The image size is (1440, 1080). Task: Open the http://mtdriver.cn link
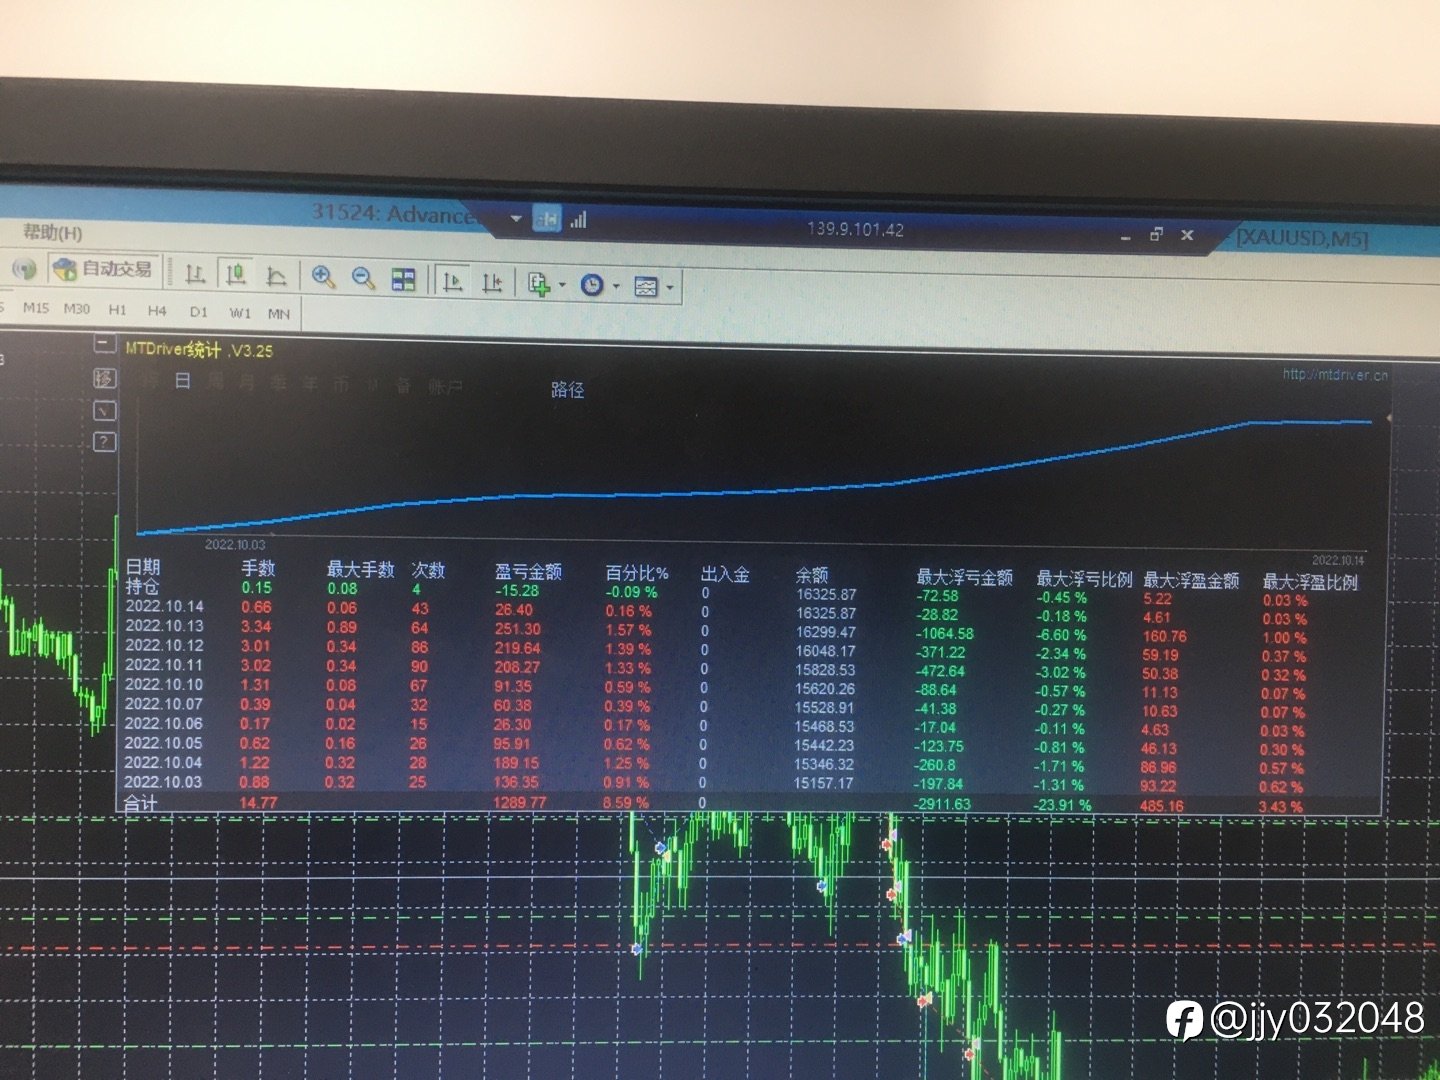[x=1335, y=375]
